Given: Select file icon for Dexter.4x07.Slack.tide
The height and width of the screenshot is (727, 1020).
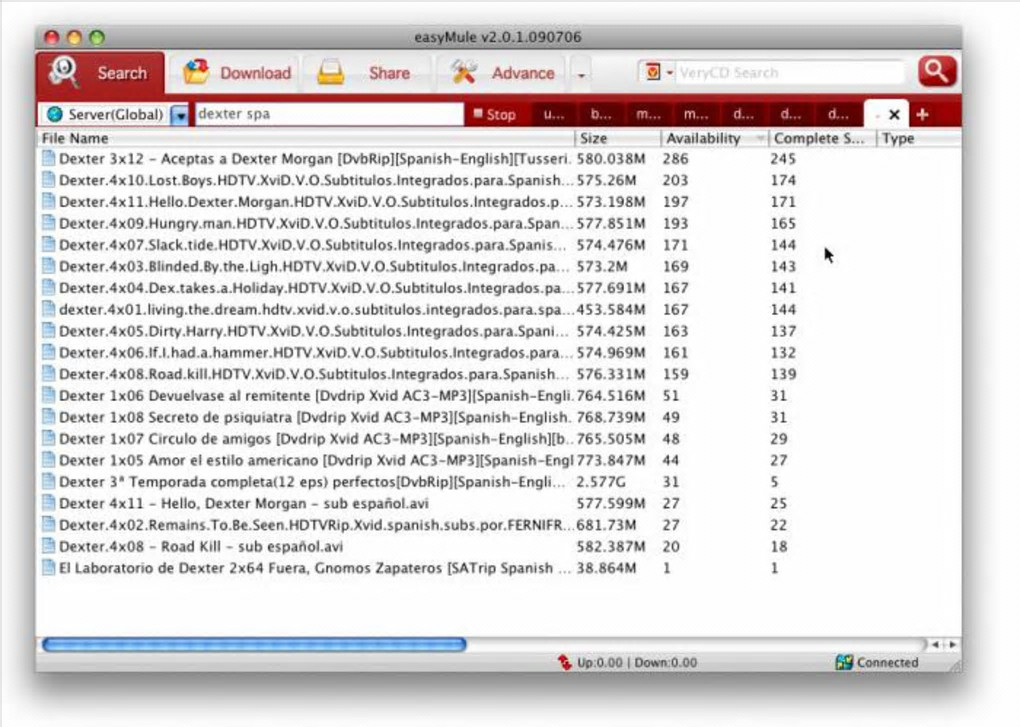Looking at the screenshot, I should (x=48, y=244).
